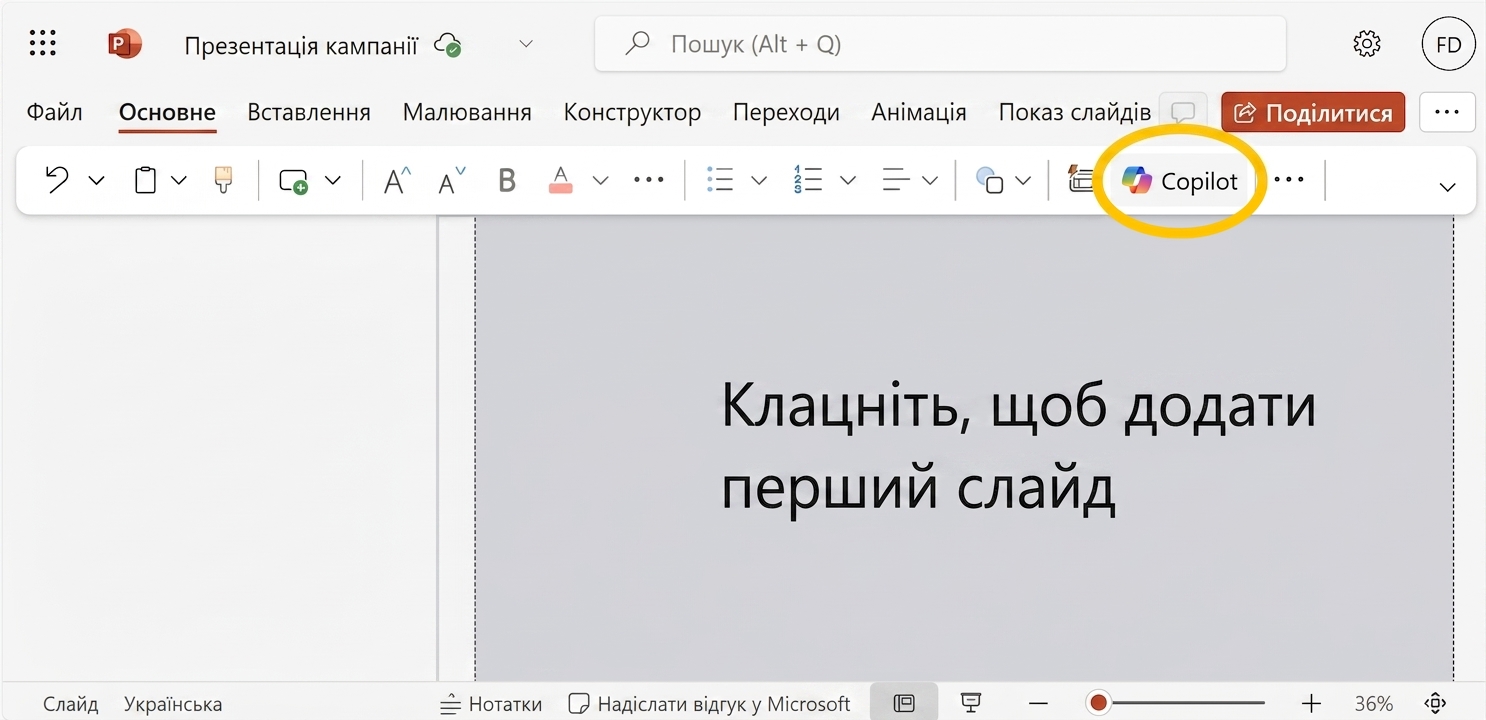Viewport: 1486px width, 720px height.
Task: Click the 36% zoom level
Action: tap(1373, 704)
